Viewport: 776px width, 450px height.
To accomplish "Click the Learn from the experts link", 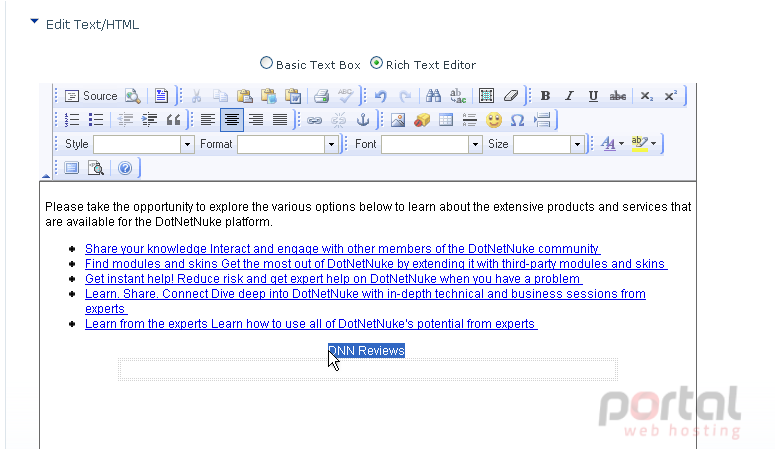I will click(311, 324).
